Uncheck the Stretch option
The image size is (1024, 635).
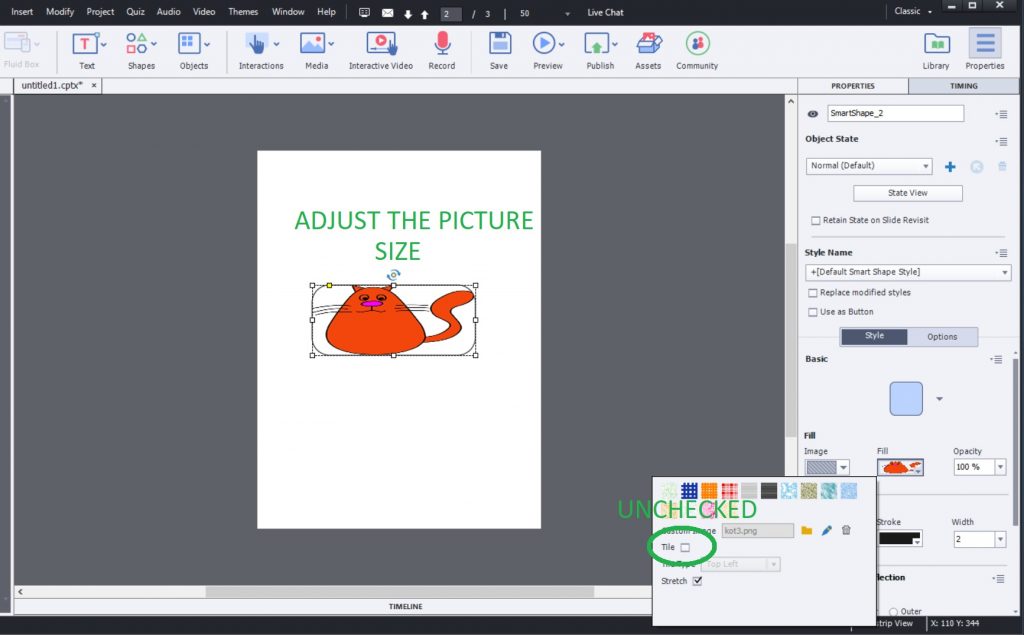697,580
